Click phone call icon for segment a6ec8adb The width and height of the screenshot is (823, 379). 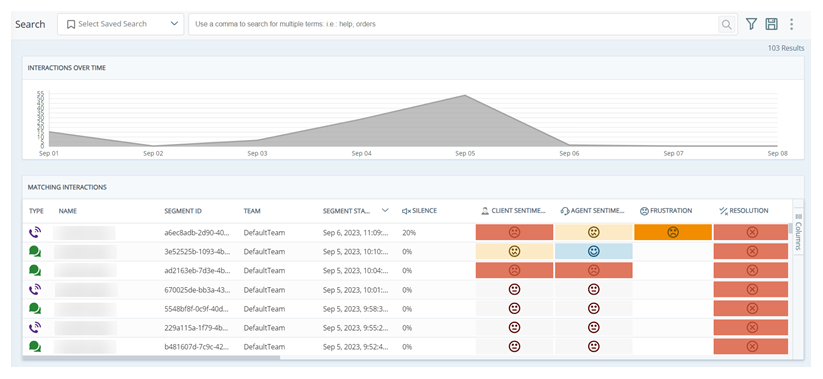pos(35,232)
